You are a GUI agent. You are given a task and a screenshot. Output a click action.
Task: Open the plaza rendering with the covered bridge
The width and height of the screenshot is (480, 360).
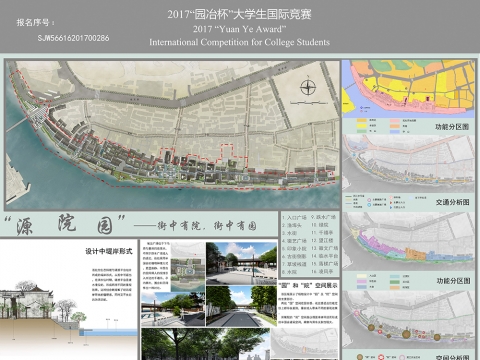pyautogui.click(x=241, y=263)
